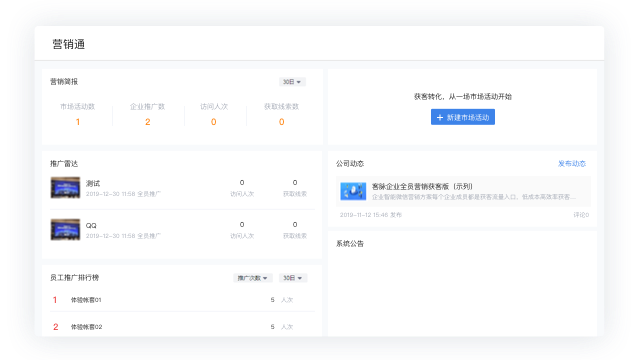Click the 推广雷达 section heading
The image size is (640, 360).
(64, 164)
